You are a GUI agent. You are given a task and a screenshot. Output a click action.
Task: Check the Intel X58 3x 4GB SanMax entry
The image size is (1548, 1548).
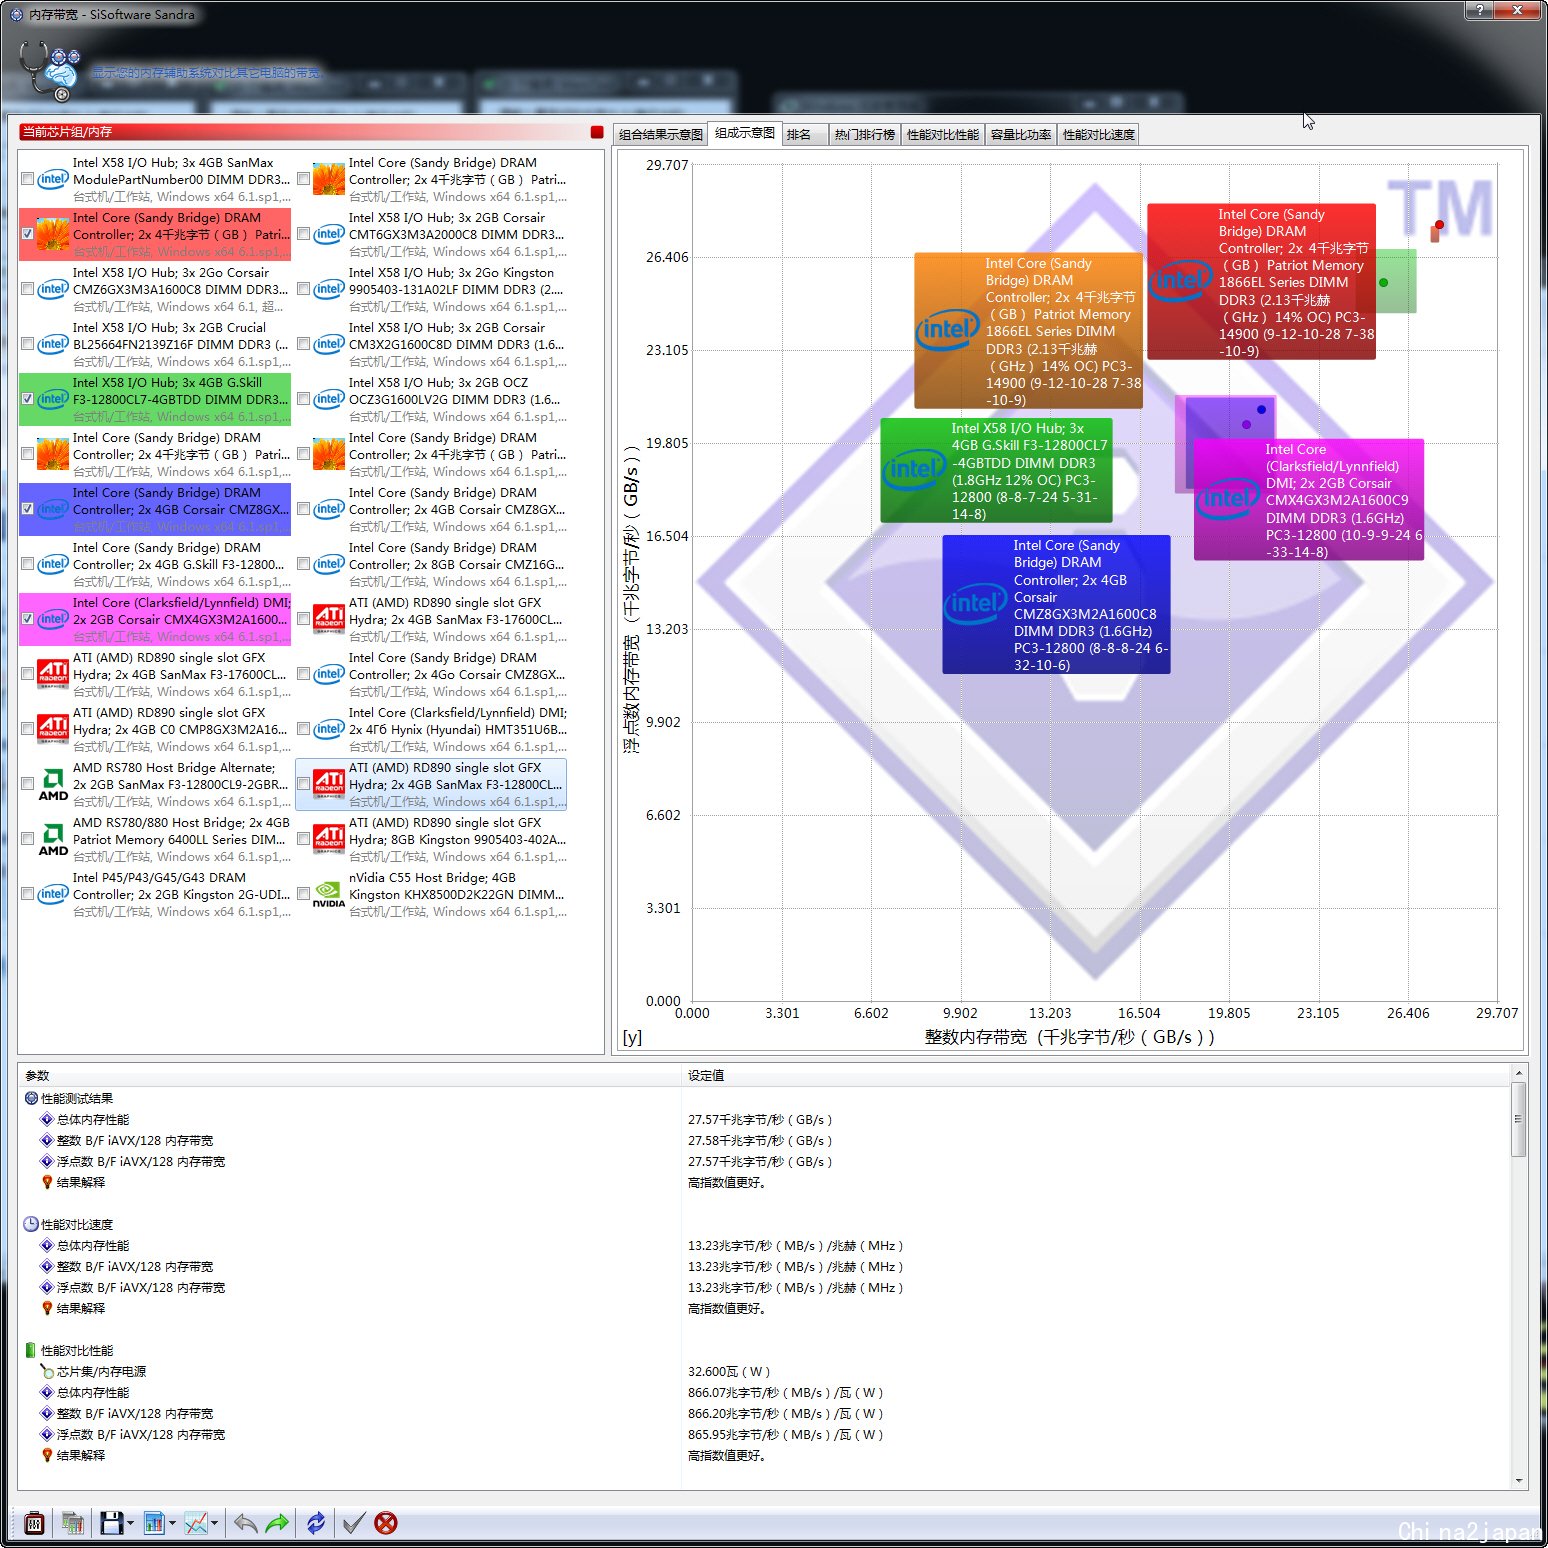click(x=28, y=179)
